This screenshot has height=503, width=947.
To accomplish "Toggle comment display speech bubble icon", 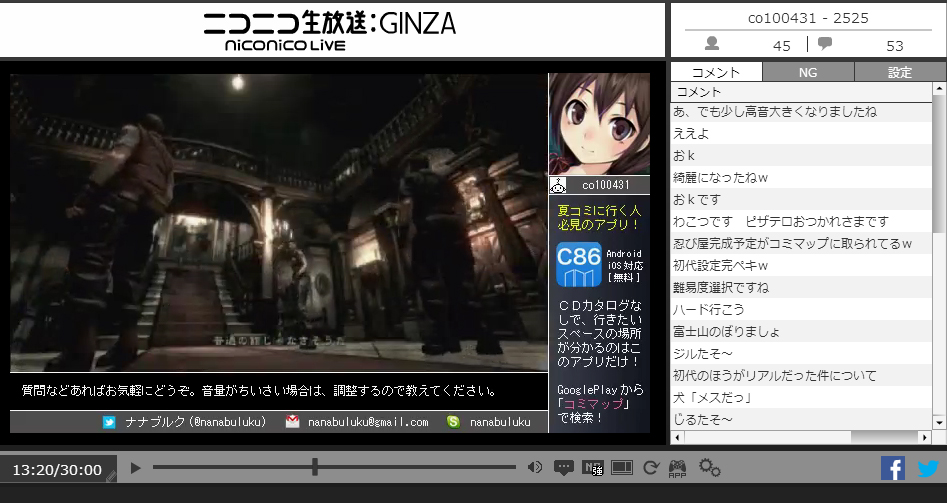I will pos(563,468).
